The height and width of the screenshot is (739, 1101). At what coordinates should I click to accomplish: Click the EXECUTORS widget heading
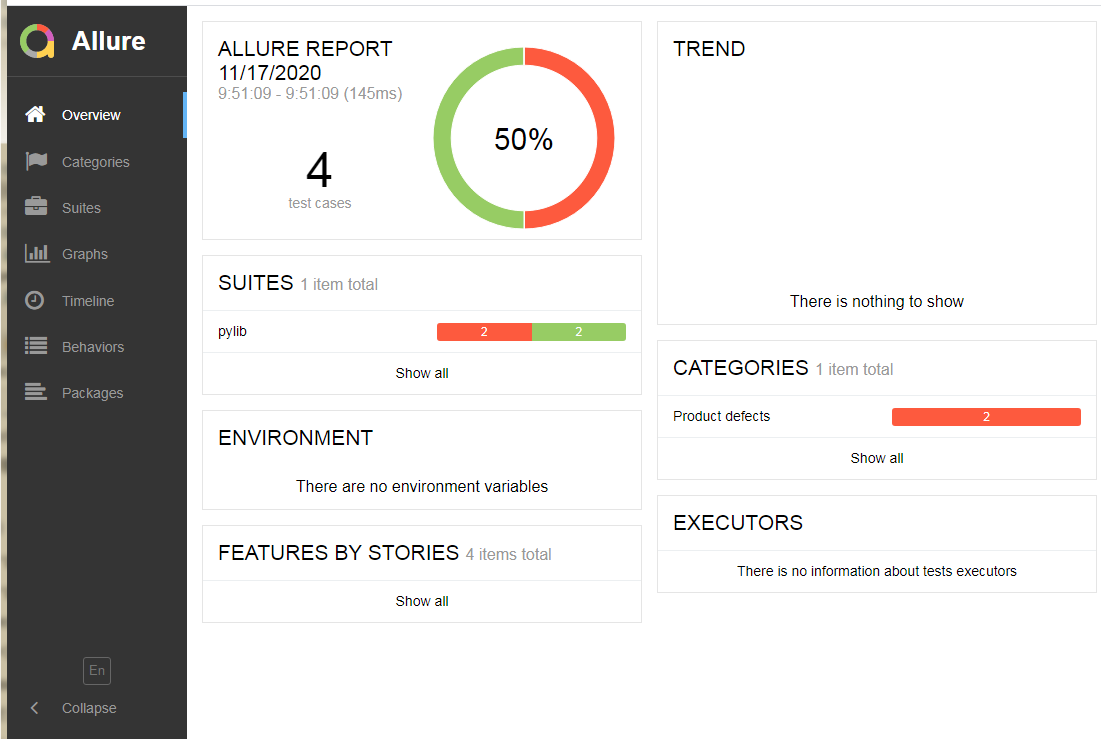coord(738,523)
